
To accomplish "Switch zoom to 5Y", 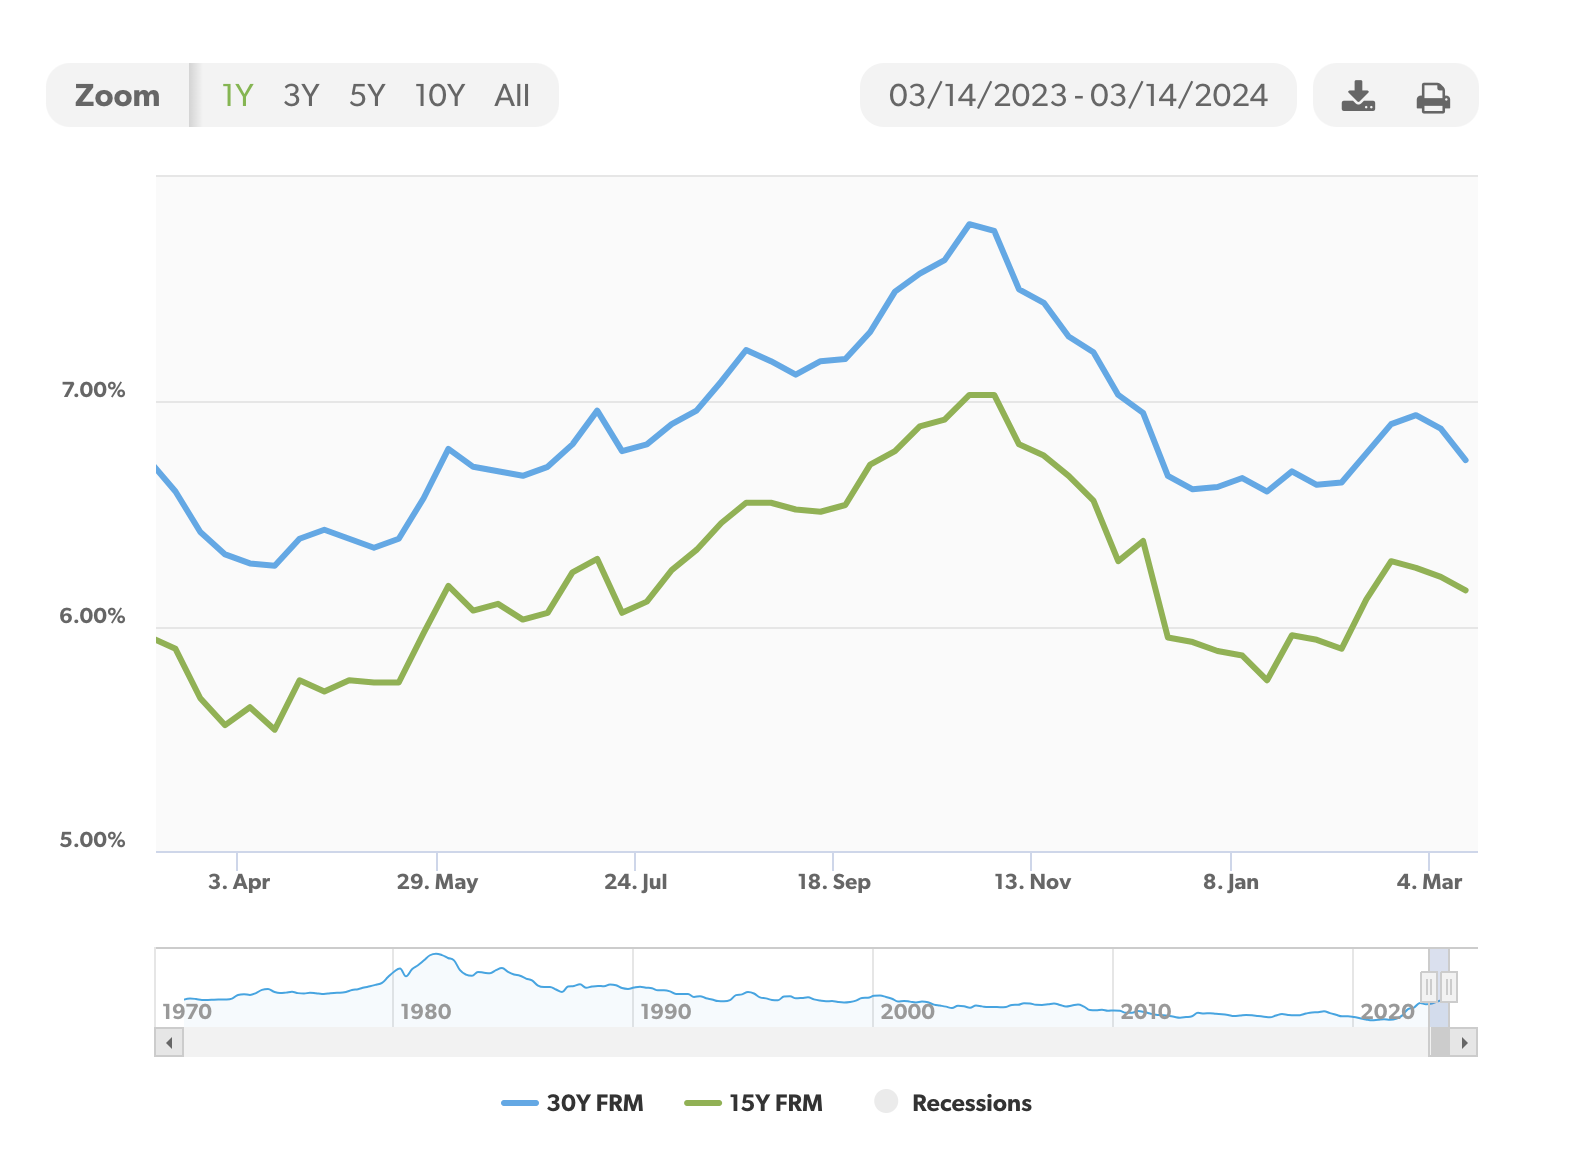I will pos(367,95).
